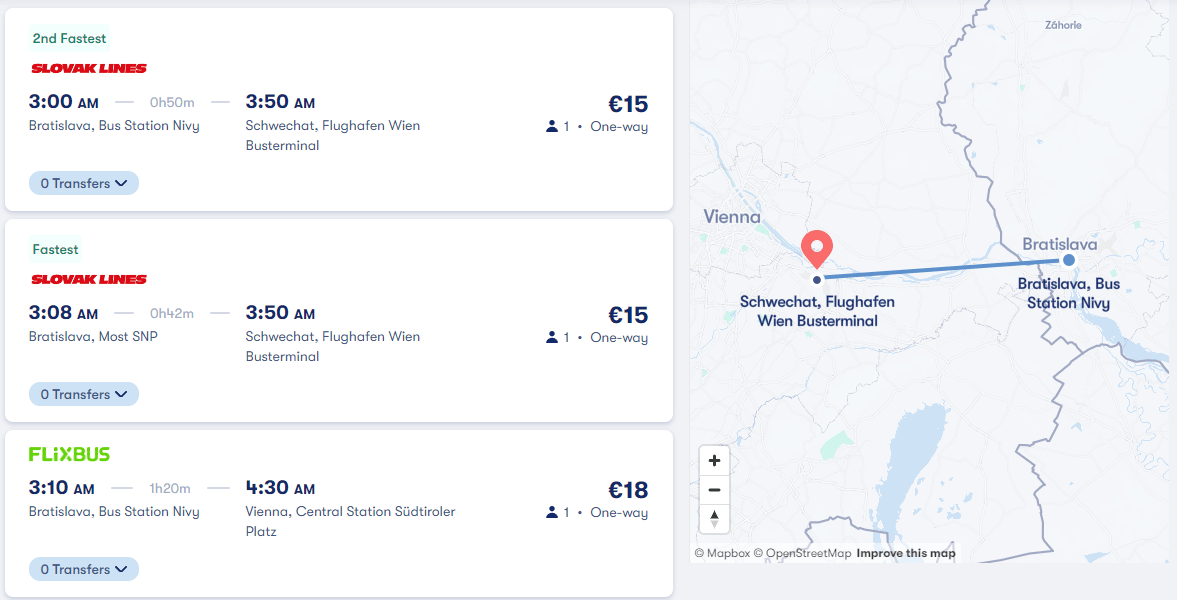
Task: Expand 0 Transfers on 3:08 AM trip
Action: [x=83, y=394]
